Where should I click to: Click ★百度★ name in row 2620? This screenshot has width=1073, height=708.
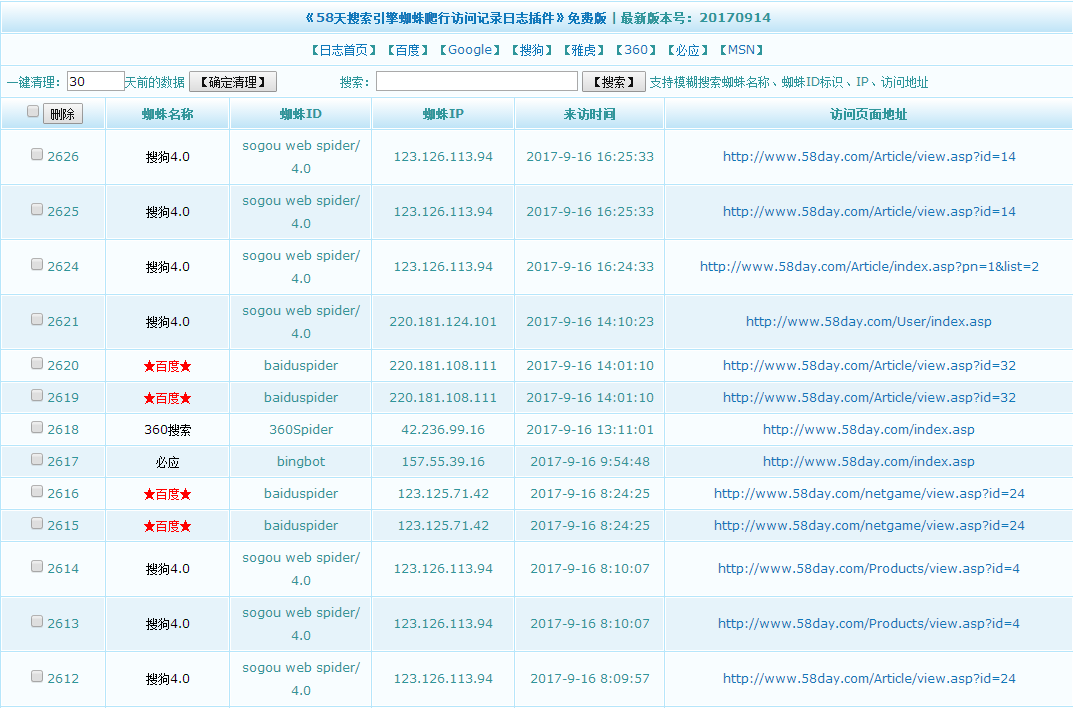pyautogui.click(x=168, y=366)
